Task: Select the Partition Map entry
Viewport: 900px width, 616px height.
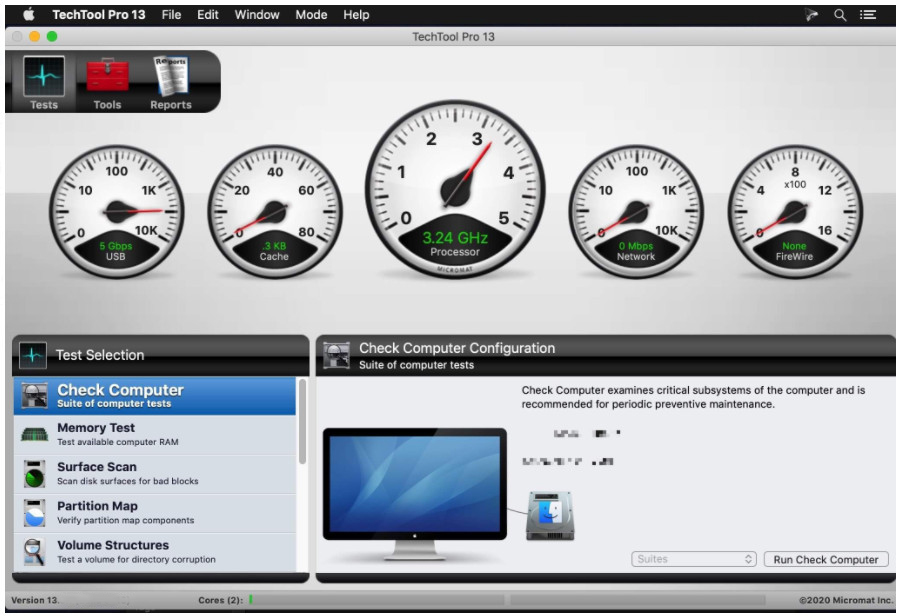Action: pyautogui.click(x=154, y=513)
